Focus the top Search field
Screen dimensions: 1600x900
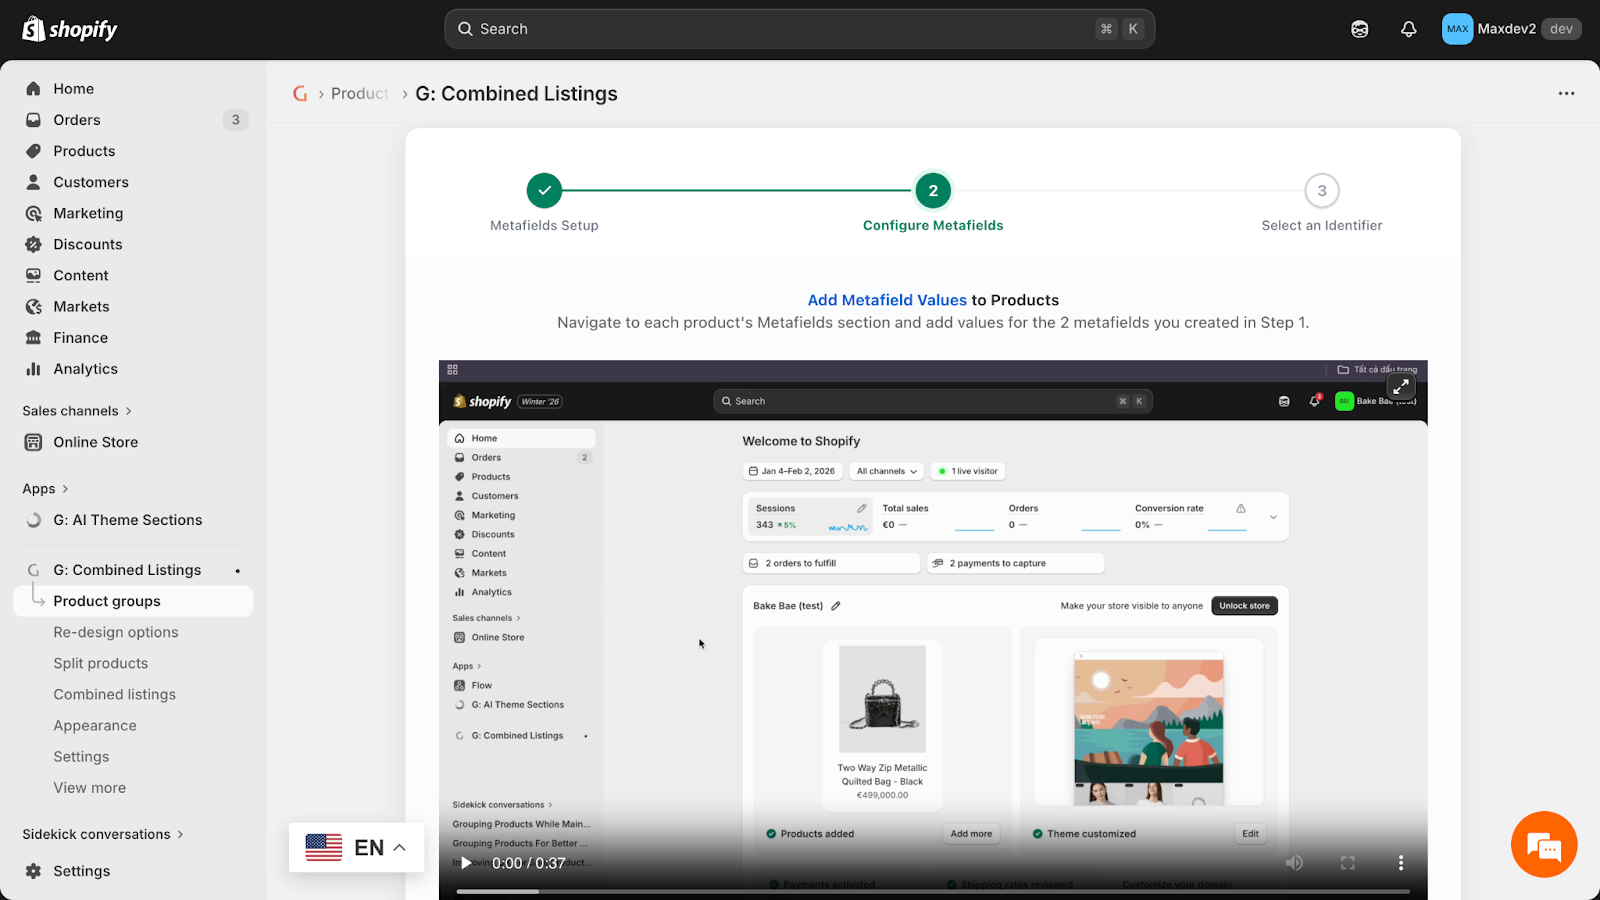tap(799, 29)
